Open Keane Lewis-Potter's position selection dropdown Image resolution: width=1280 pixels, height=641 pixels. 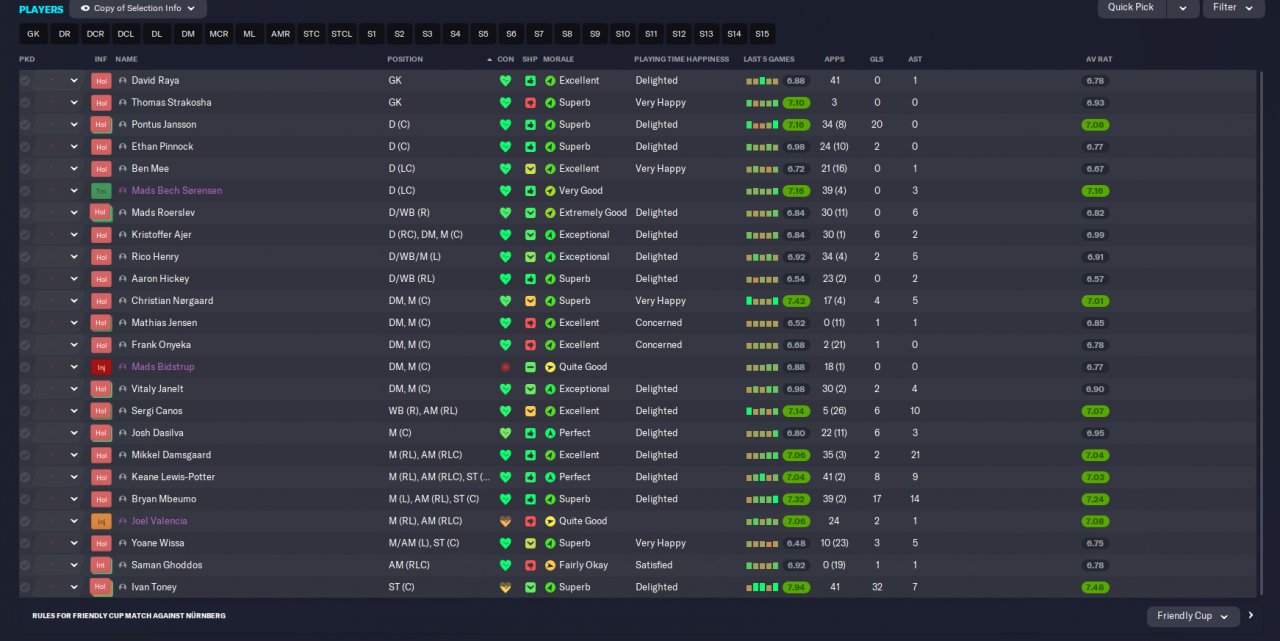59,477
